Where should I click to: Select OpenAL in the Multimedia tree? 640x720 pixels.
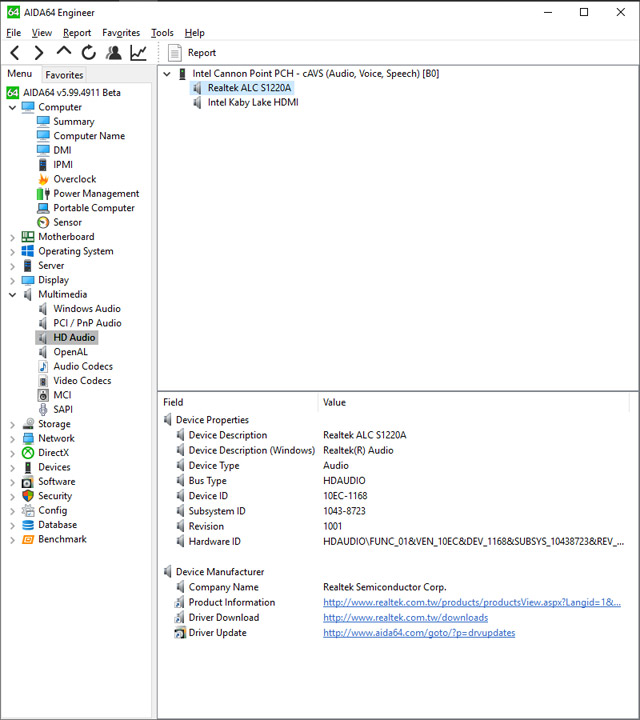click(70, 352)
